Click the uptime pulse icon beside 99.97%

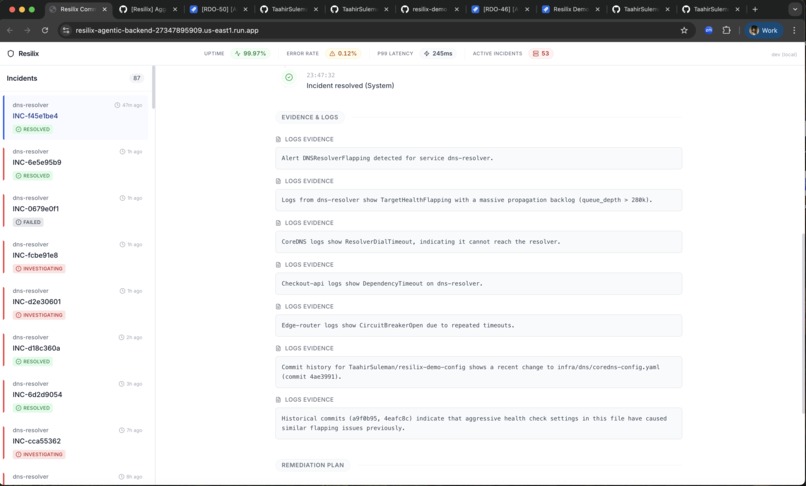tap(237, 53)
